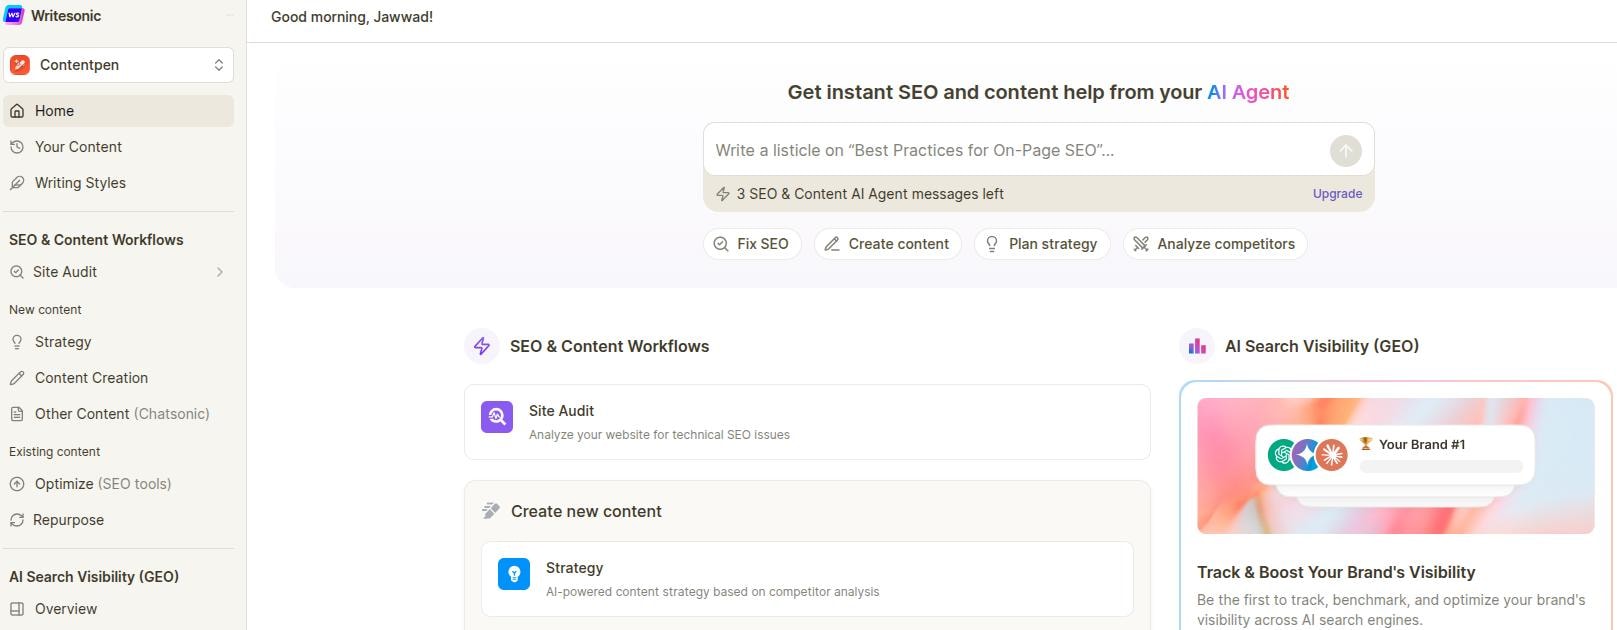Click the Repurpose refresh icon

pos(17,520)
